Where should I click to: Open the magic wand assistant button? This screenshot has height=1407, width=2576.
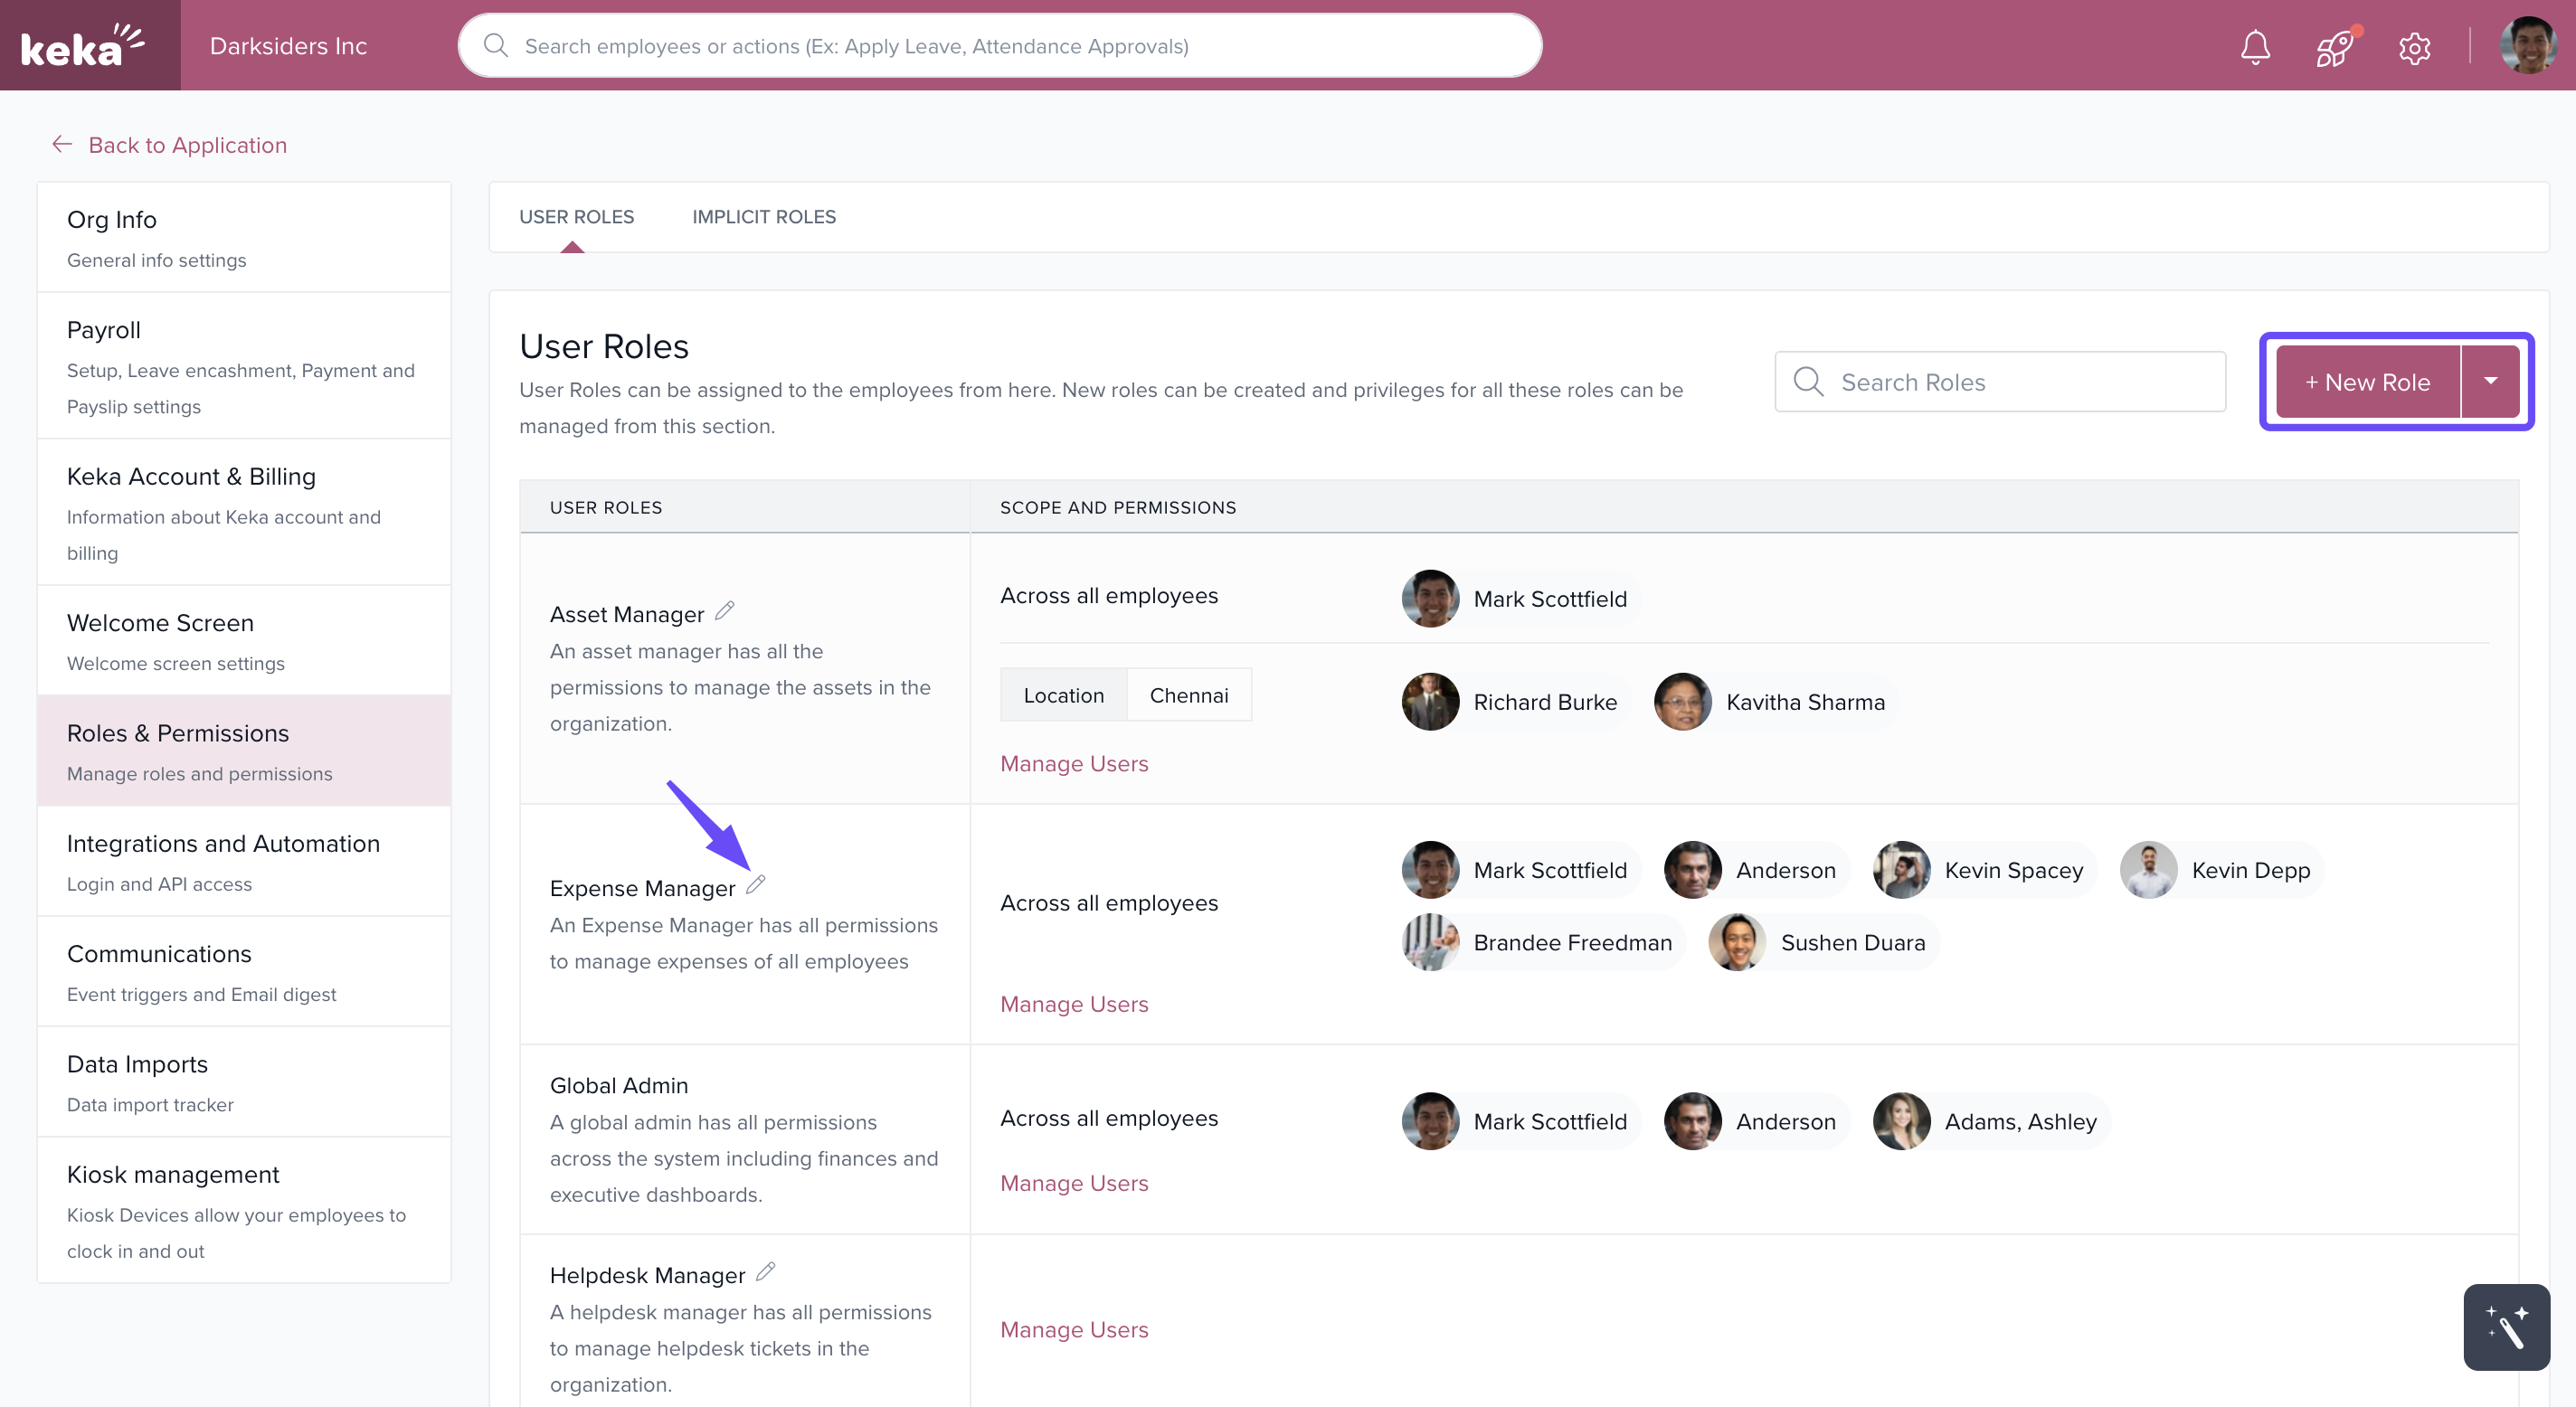coord(2506,1327)
